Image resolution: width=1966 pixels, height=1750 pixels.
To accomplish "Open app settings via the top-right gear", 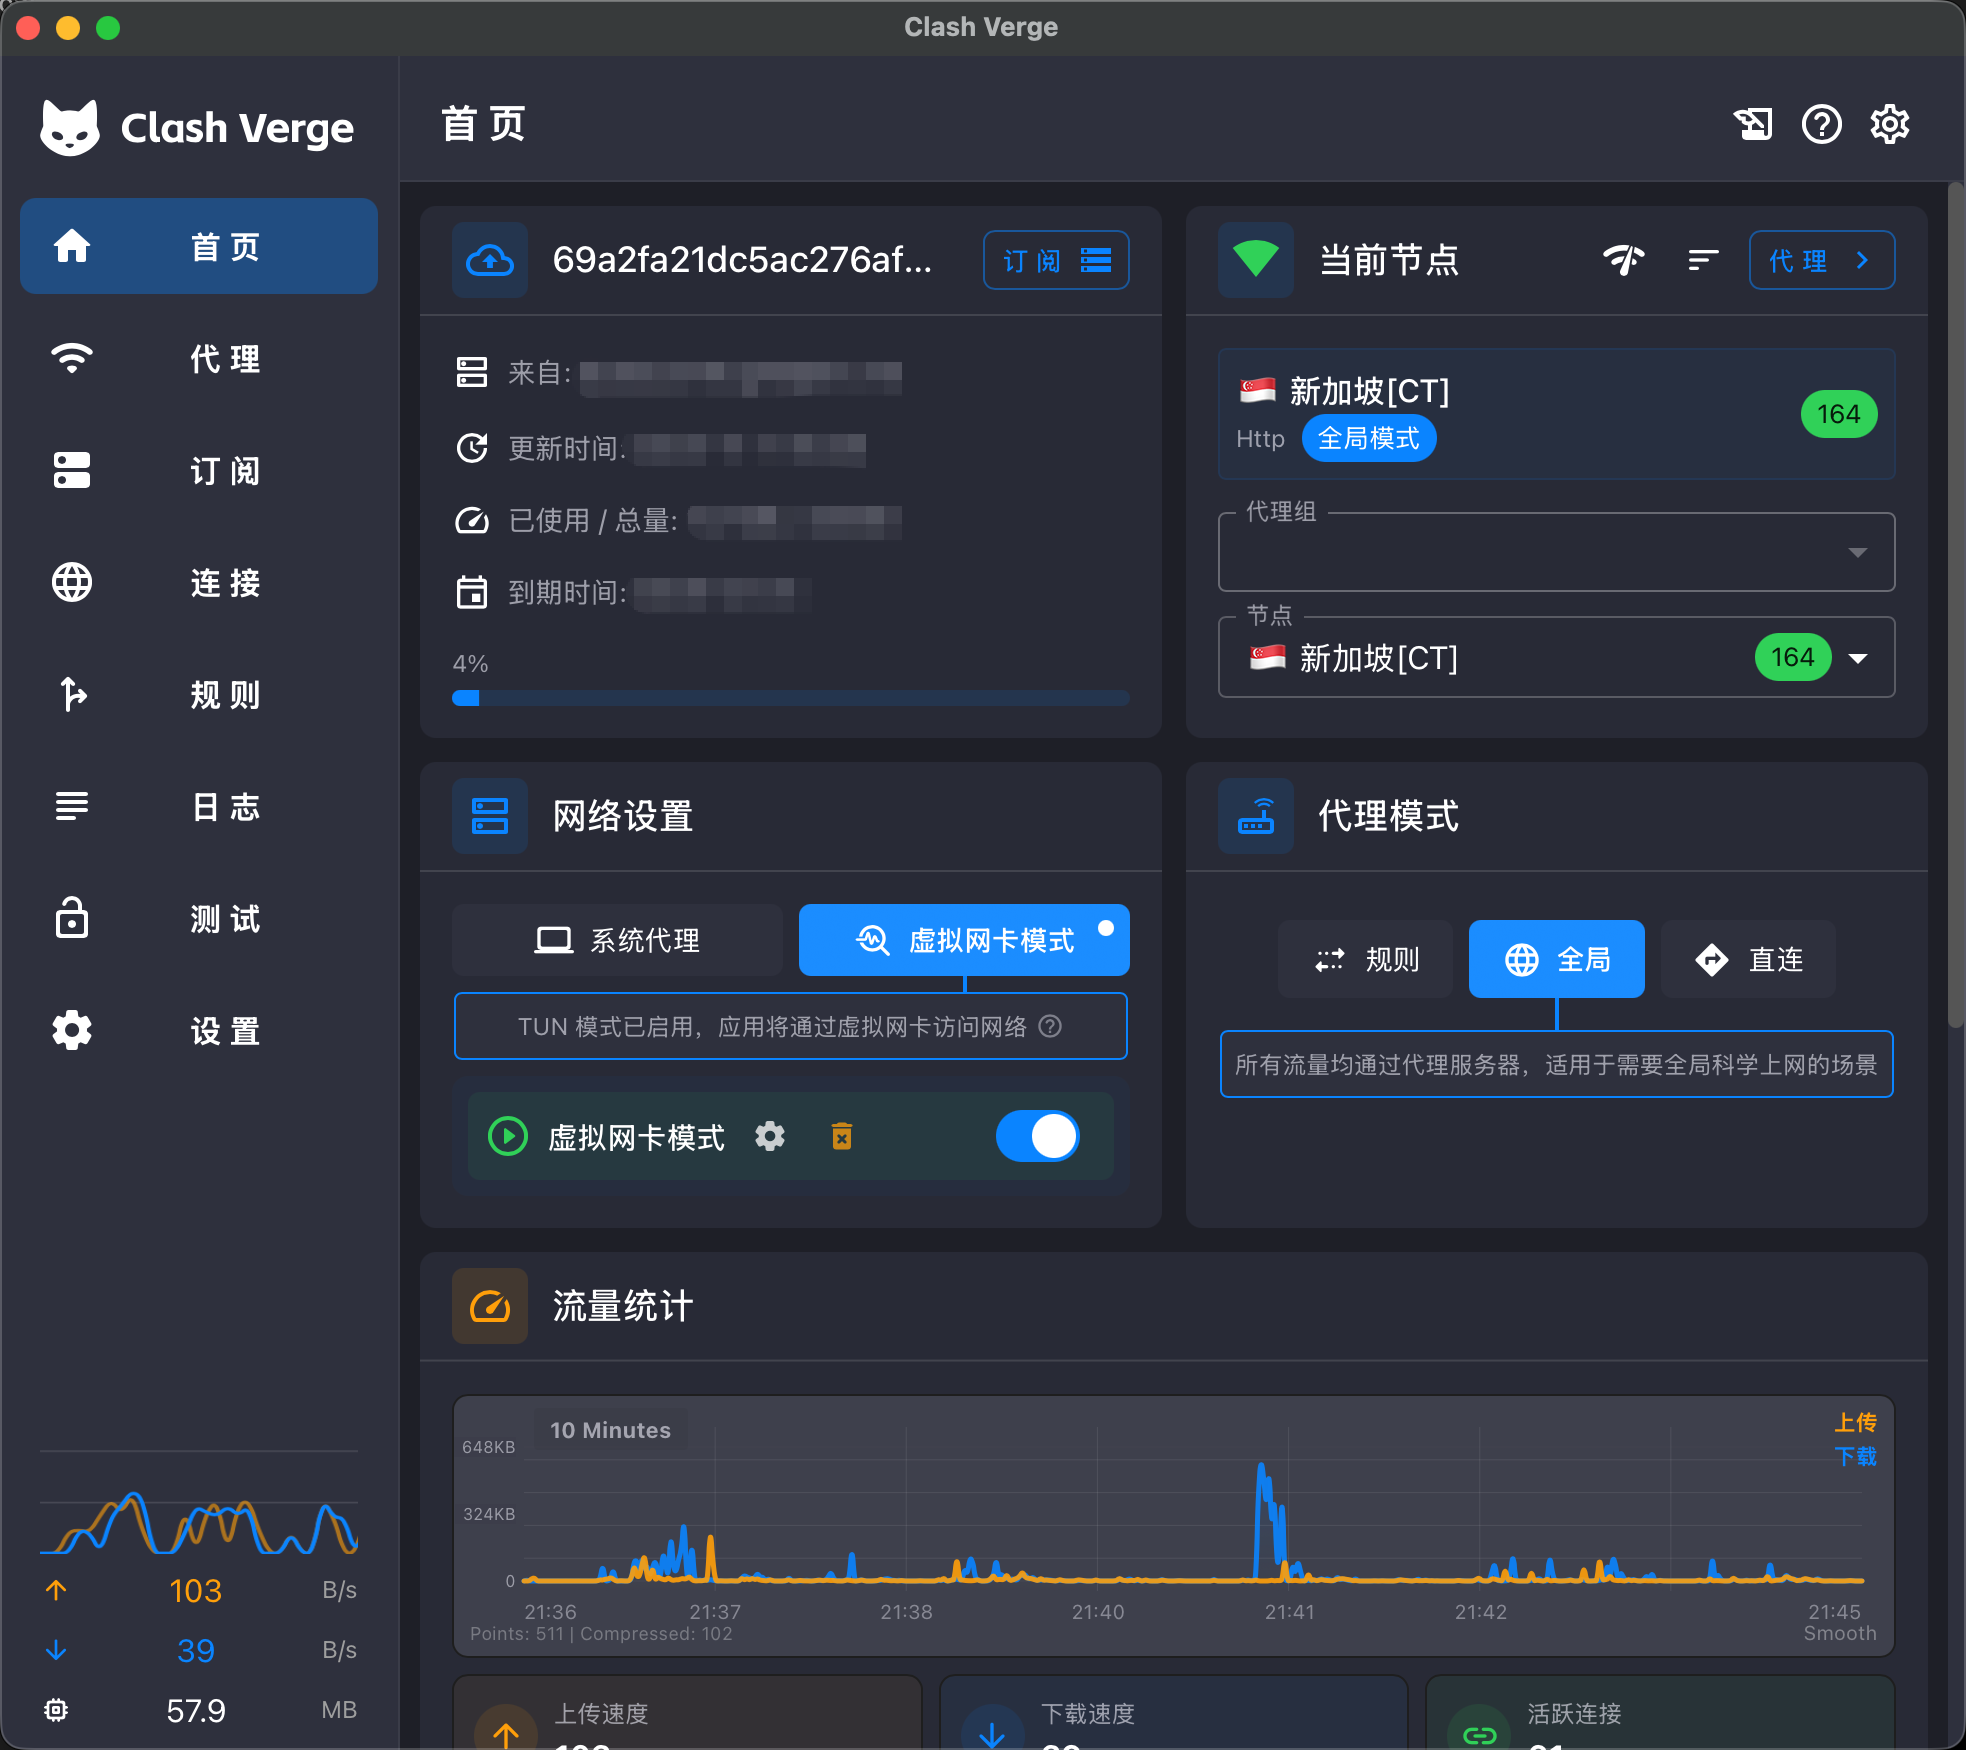I will (1889, 124).
